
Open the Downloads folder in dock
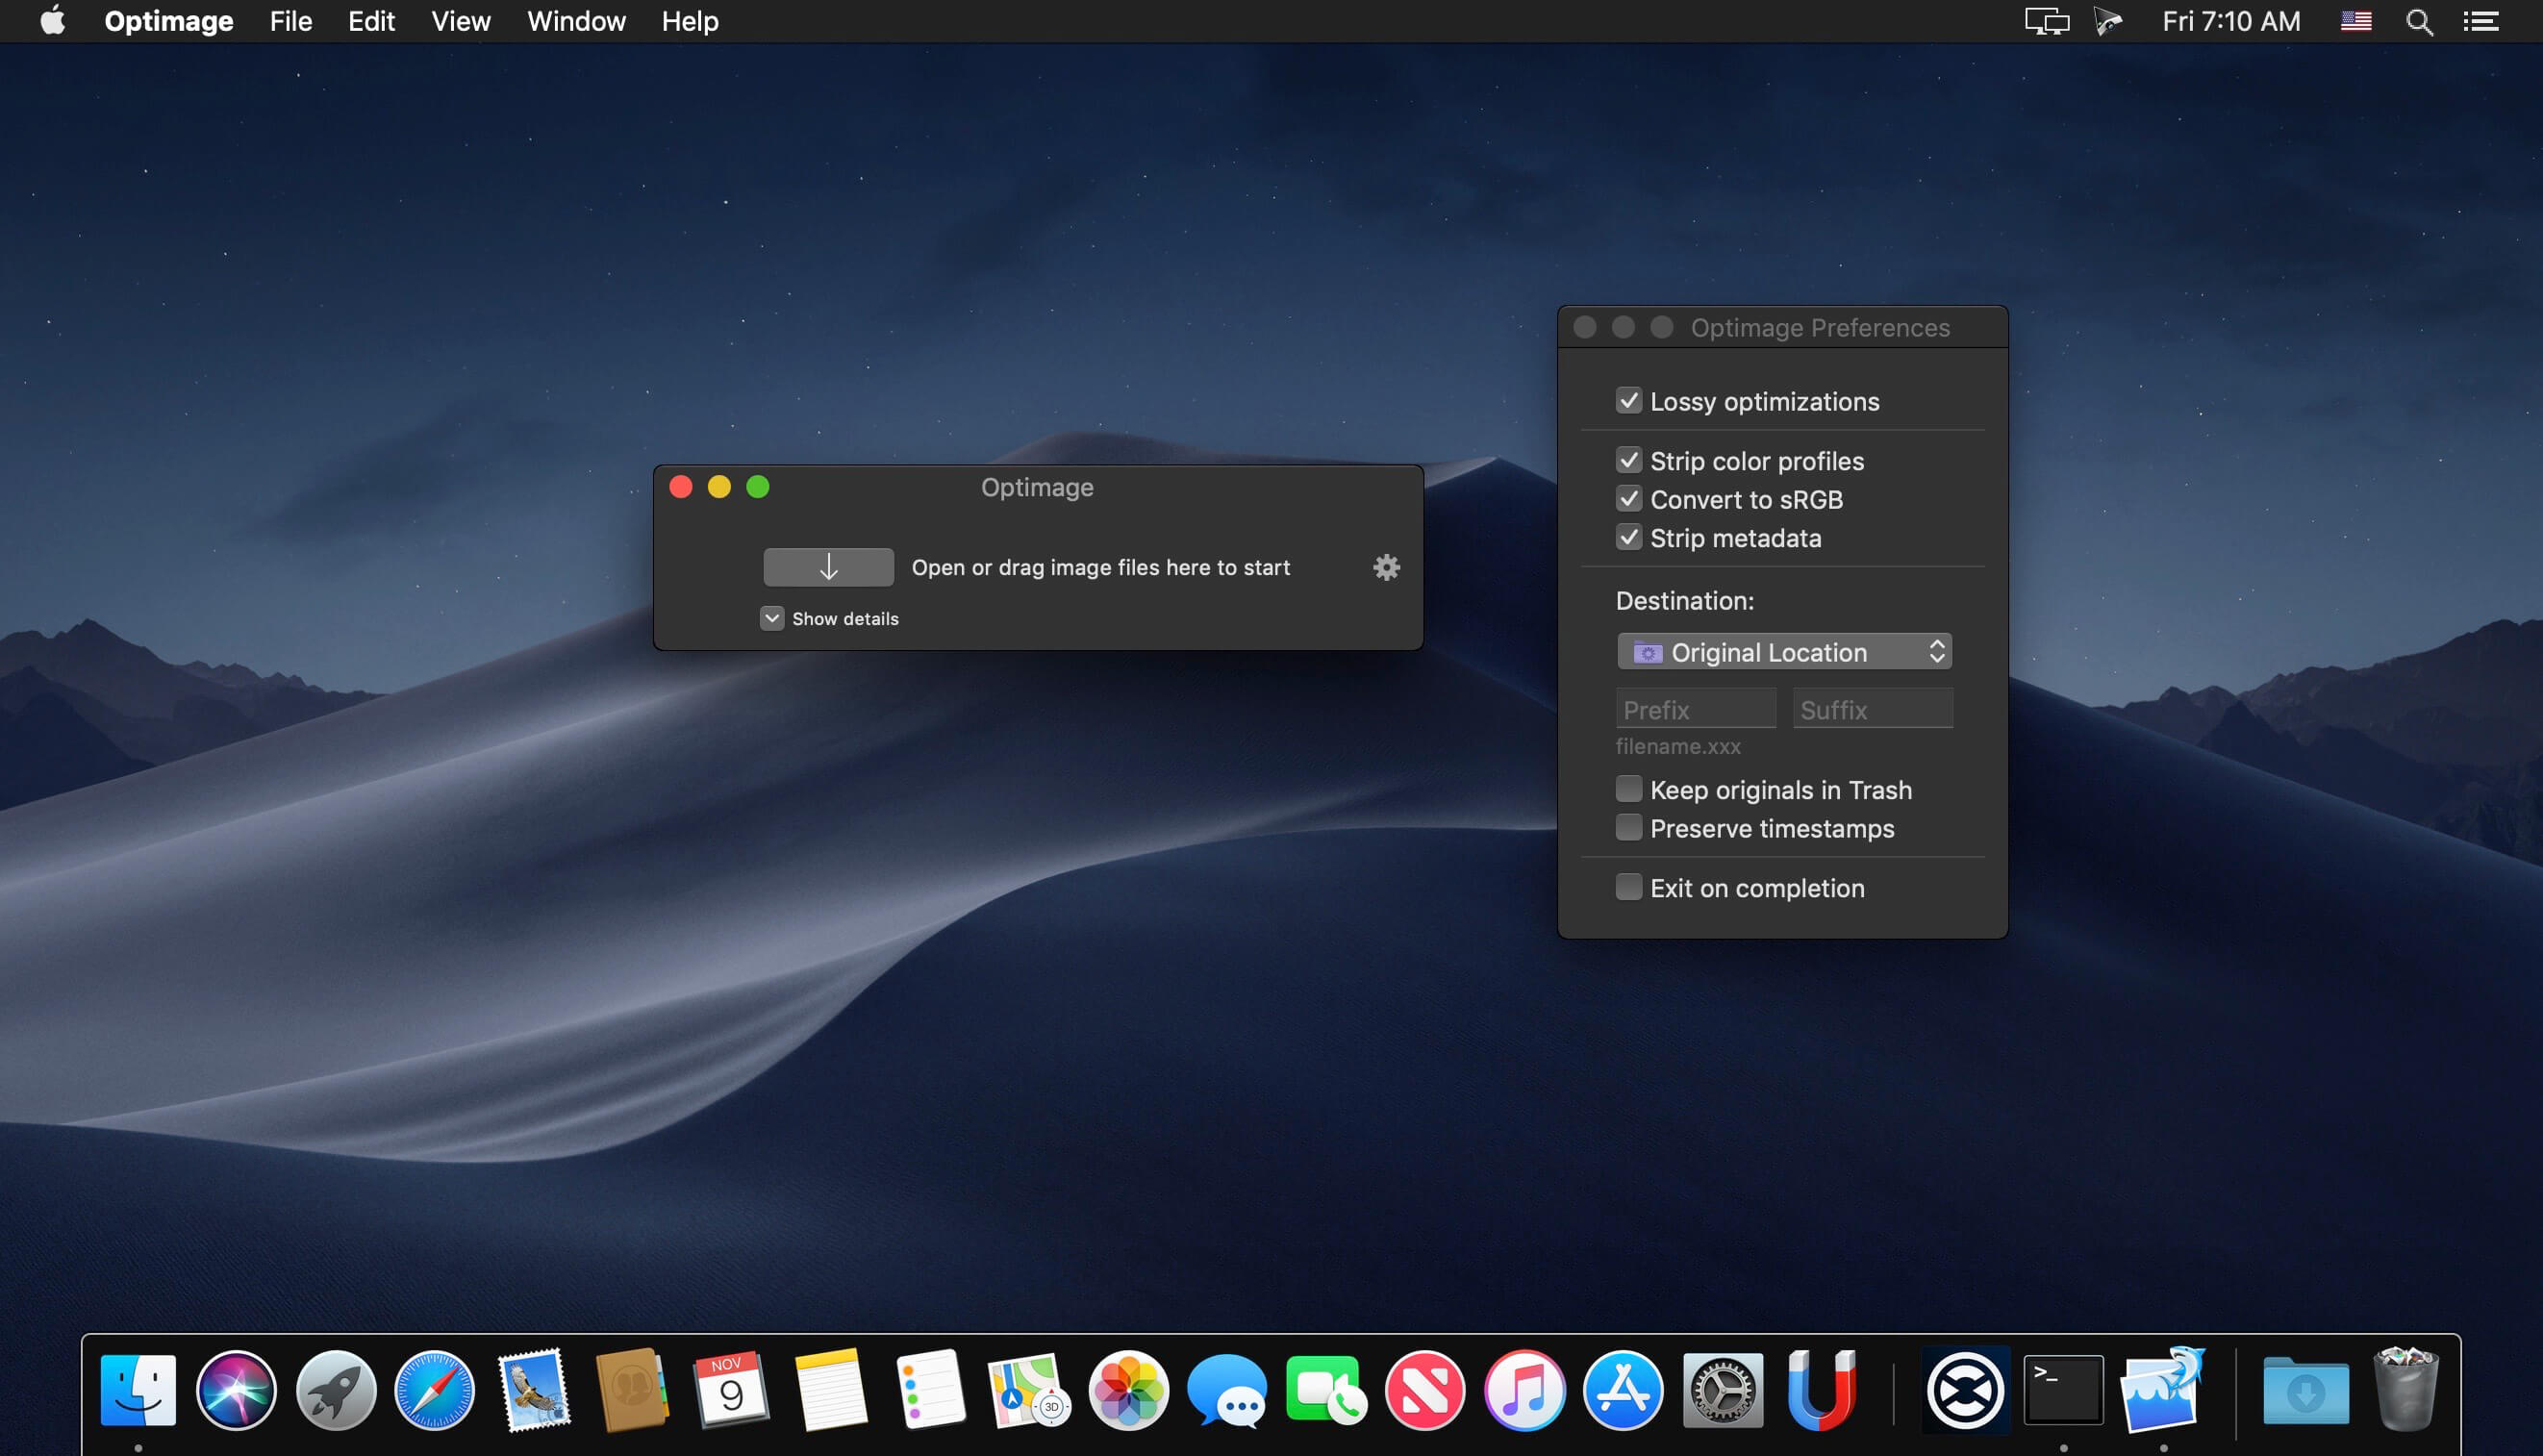point(2305,1390)
